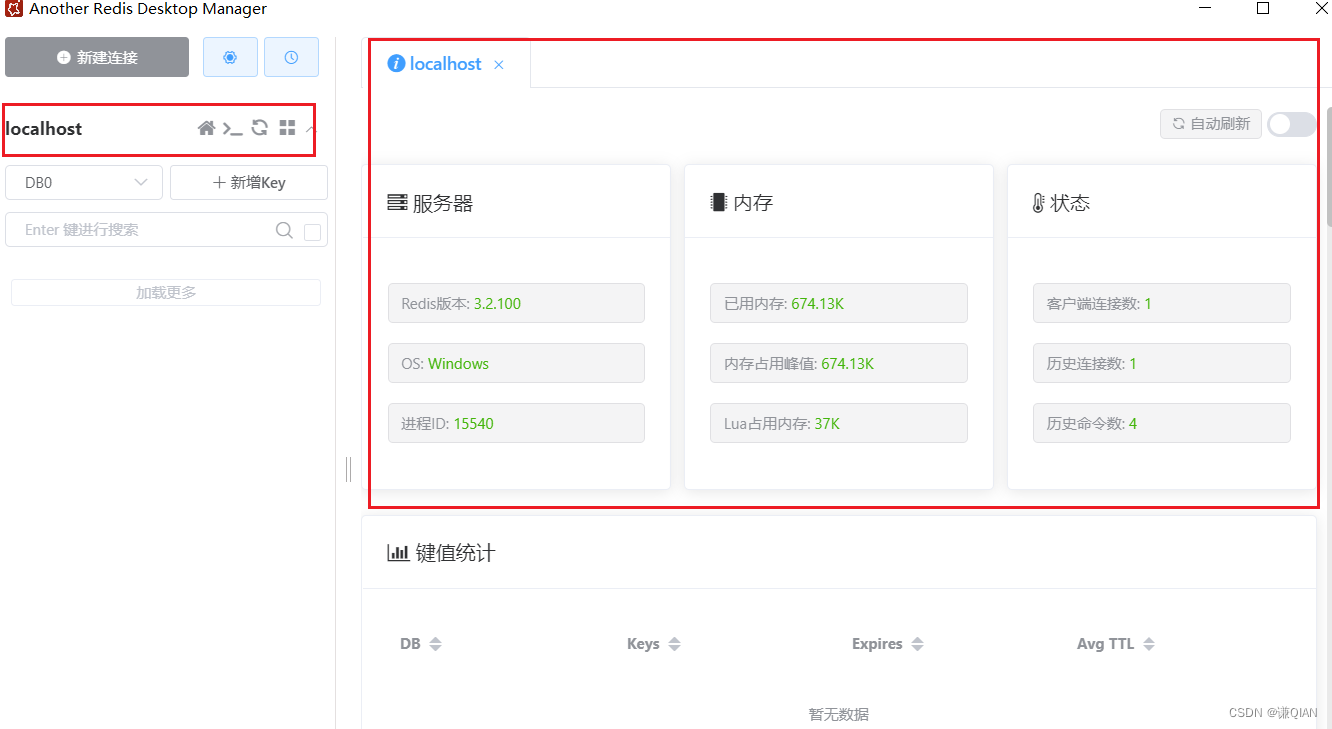Click the 进程ID: 15540 field
This screenshot has height=729, width=1332.
(516, 423)
